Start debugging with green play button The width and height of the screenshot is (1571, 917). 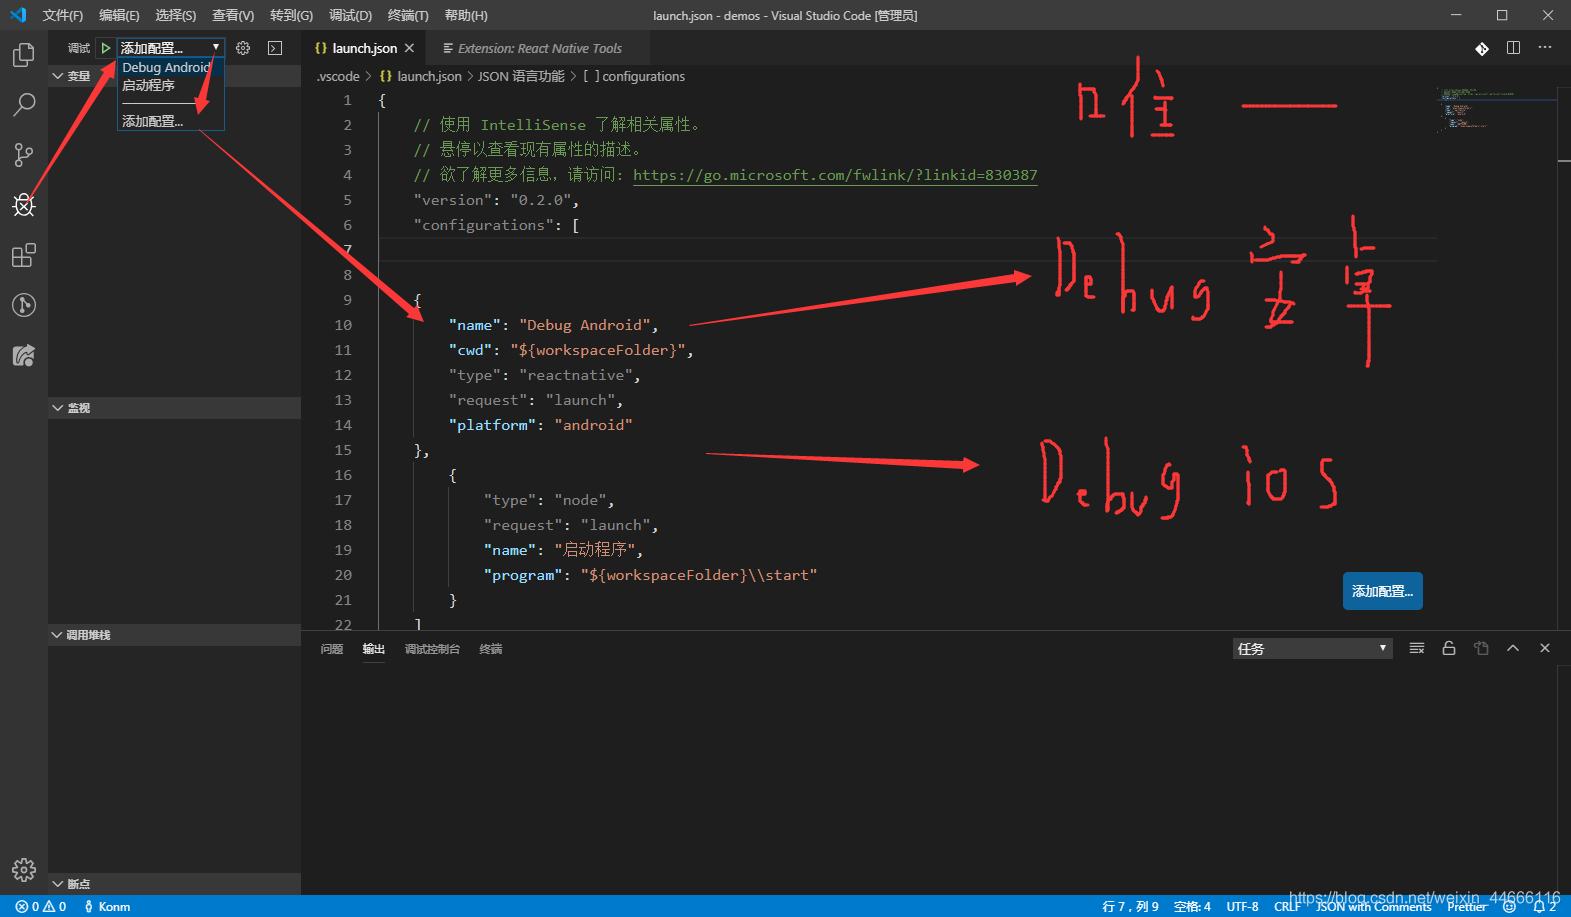(x=105, y=48)
